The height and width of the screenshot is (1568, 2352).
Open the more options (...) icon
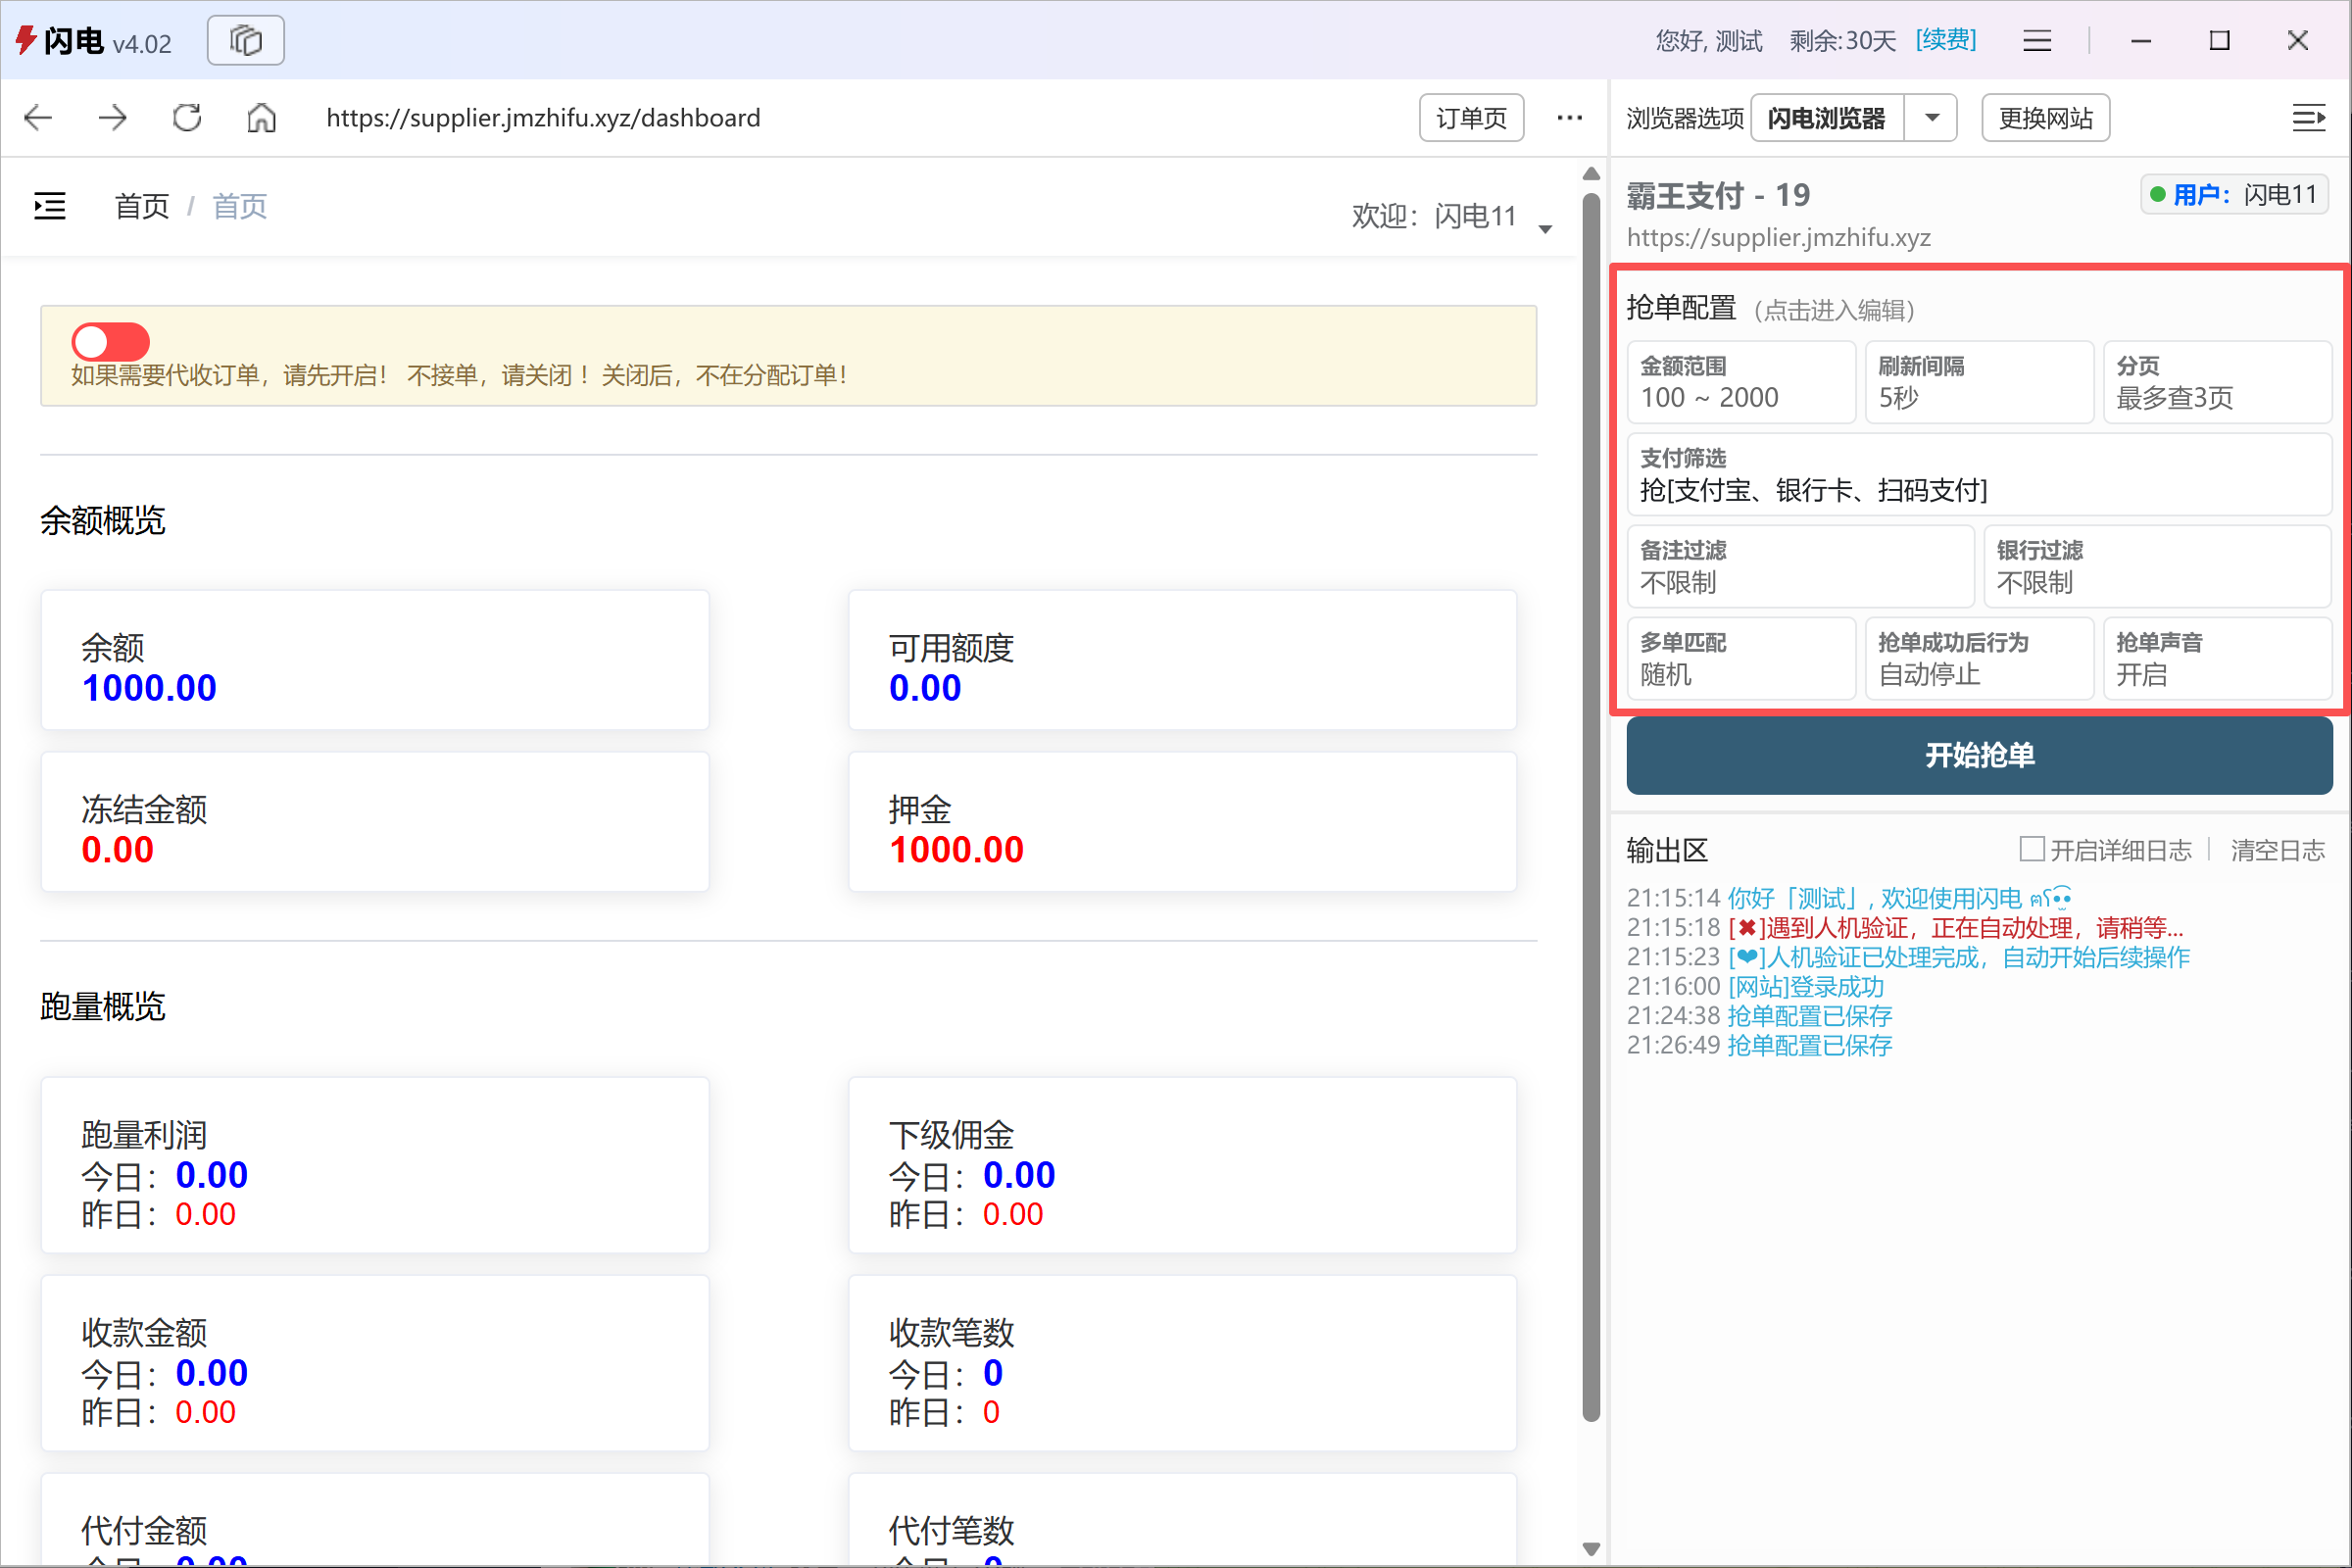pos(1569,117)
